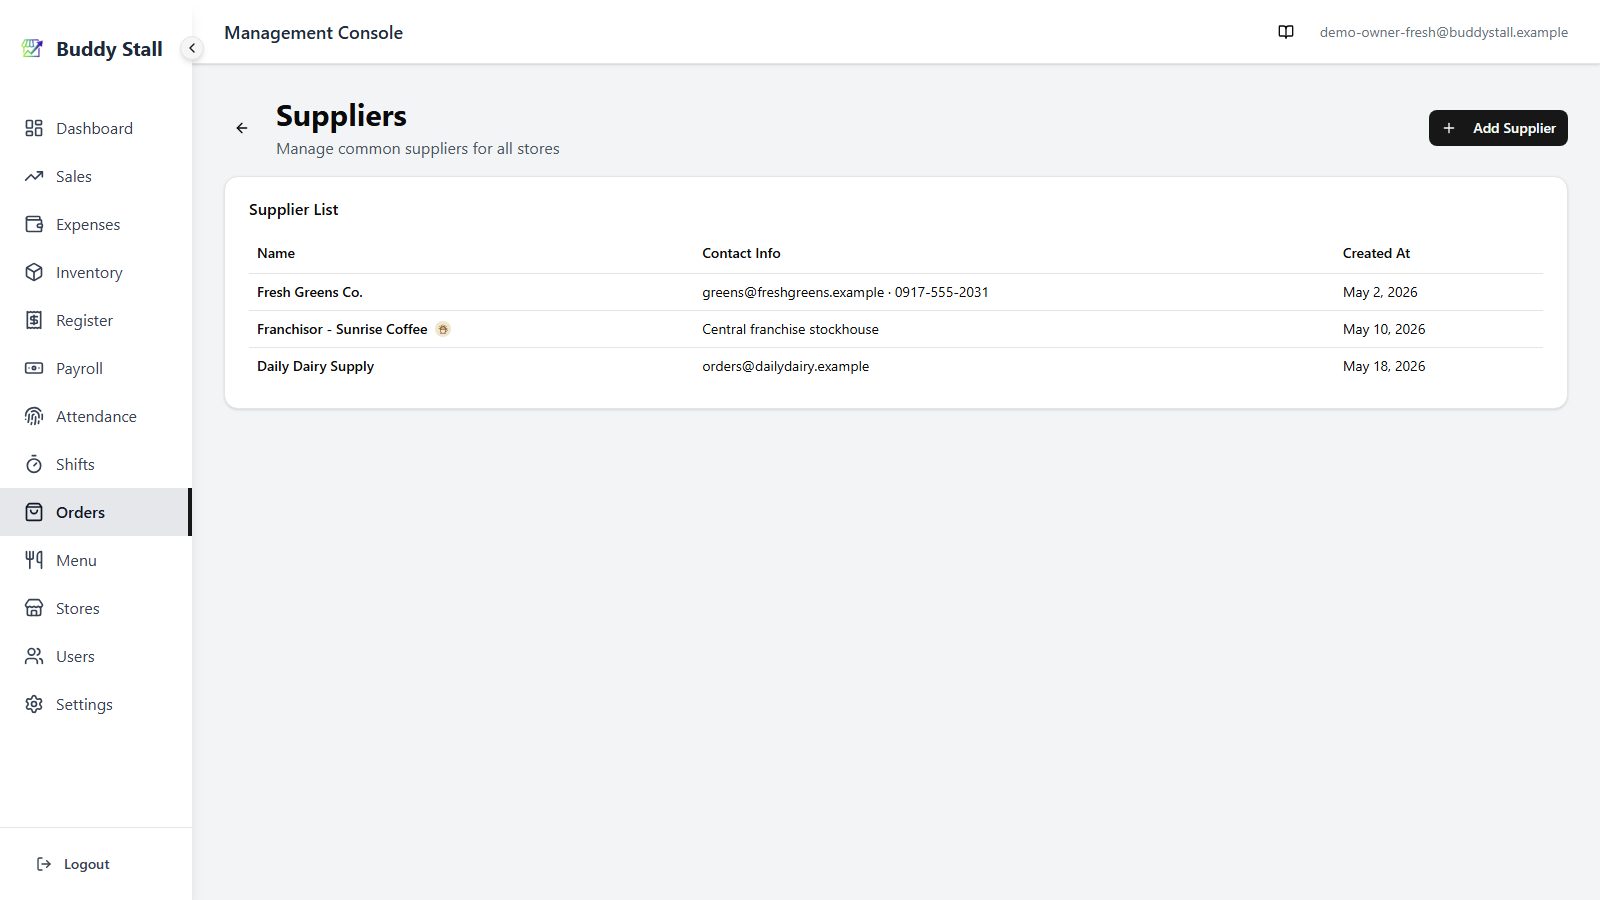
Task: Collapse the sidebar with the chevron button
Action: click(192, 48)
